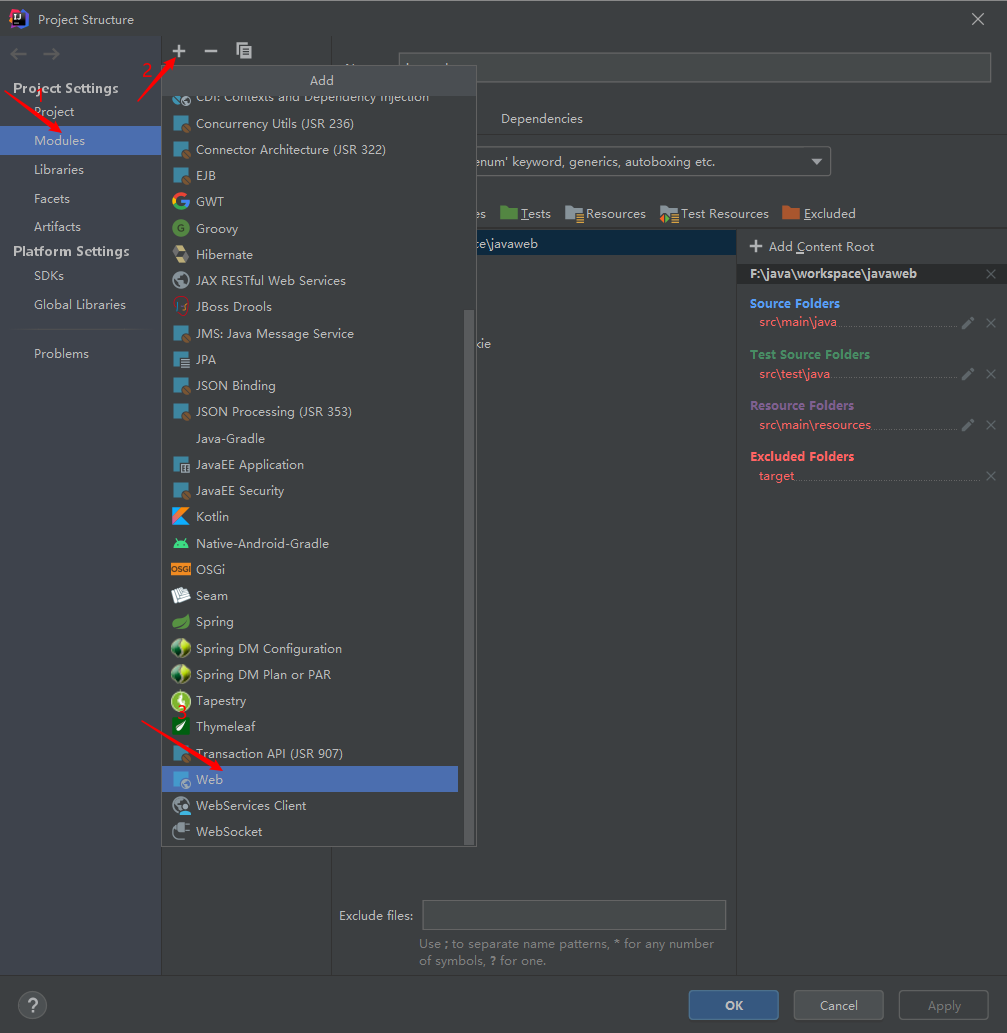Viewport: 1007px width, 1033px height.
Task: Click the Tapestry icon in the Add list
Action: (x=180, y=700)
